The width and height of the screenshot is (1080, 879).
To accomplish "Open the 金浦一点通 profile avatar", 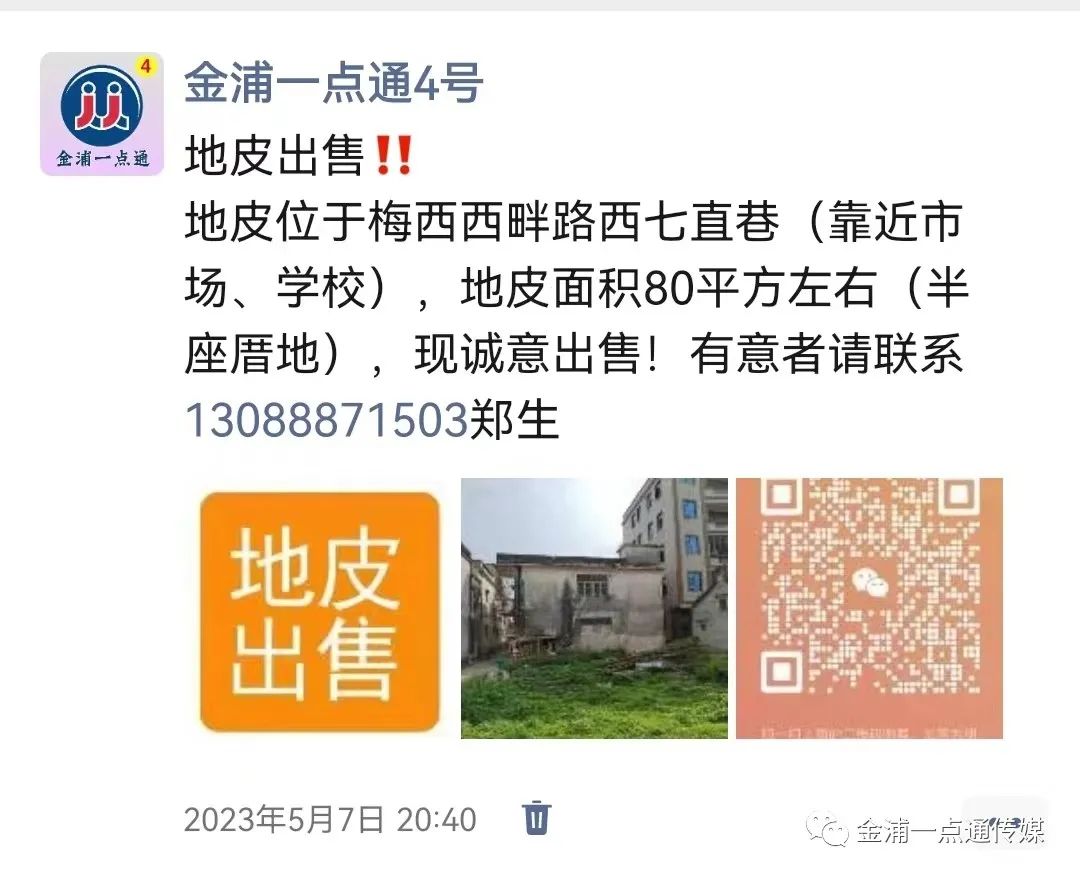I will (x=102, y=114).
